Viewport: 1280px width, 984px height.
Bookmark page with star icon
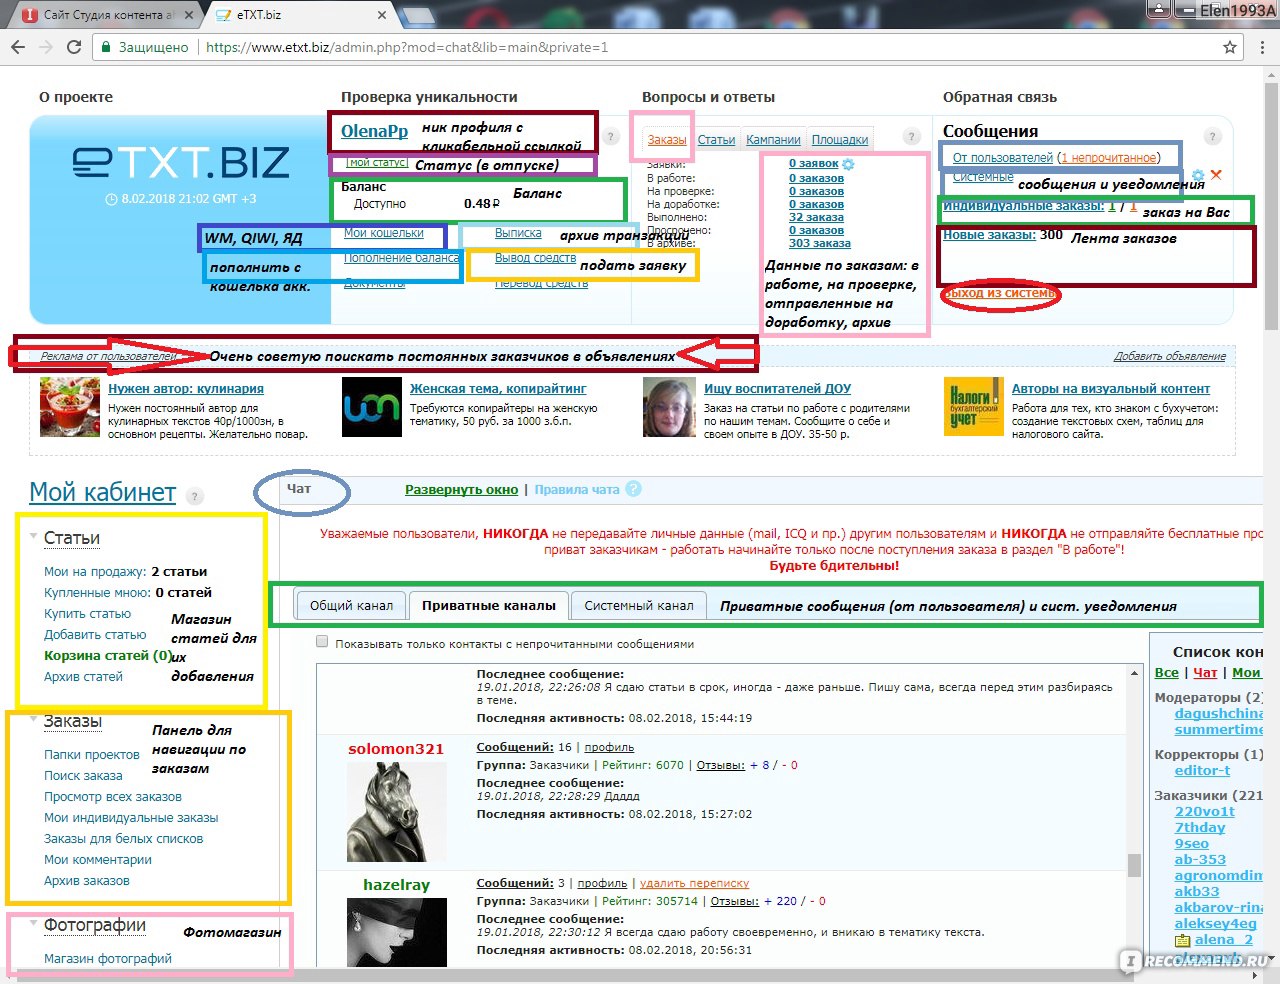point(1230,47)
